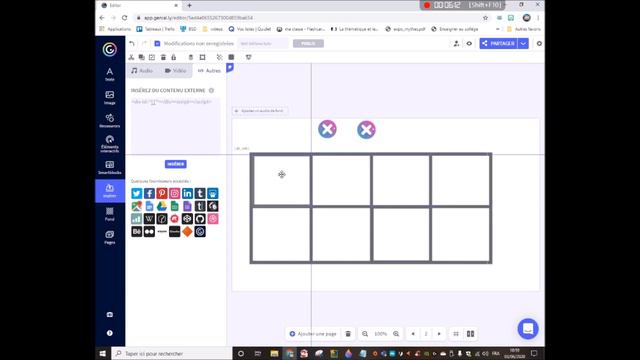Image resolution: width=640 pixels, height=360 pixels.
Task: Open the two-page view icon
Action: point(471,334)
